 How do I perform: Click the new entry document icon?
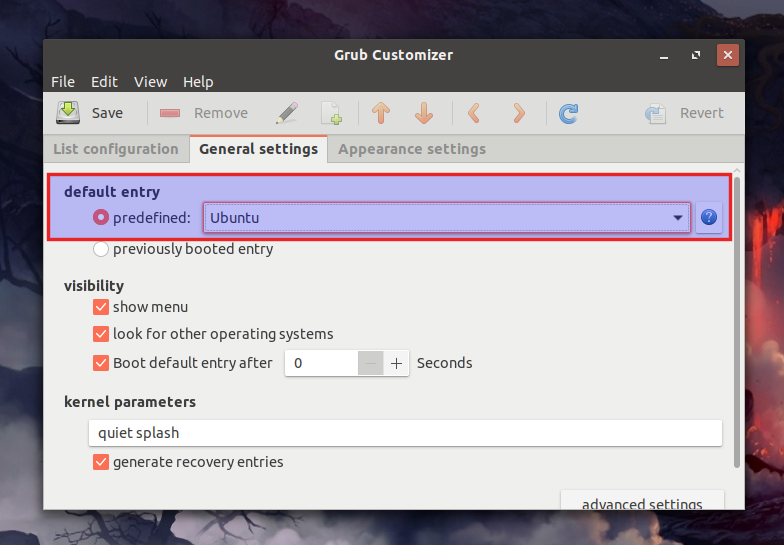pos(331,113)
